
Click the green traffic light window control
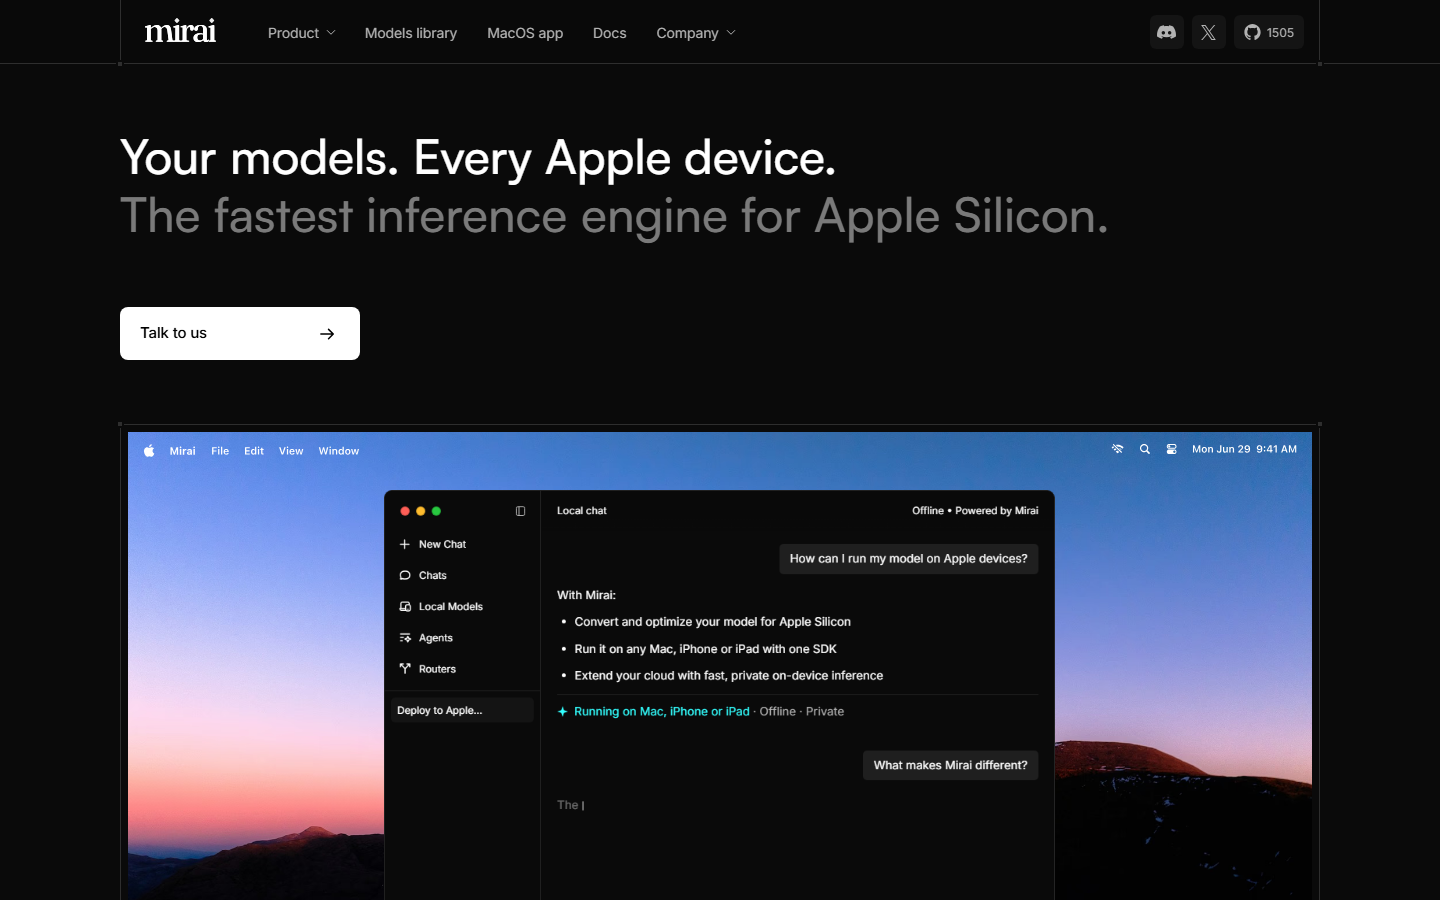point(435,510)
